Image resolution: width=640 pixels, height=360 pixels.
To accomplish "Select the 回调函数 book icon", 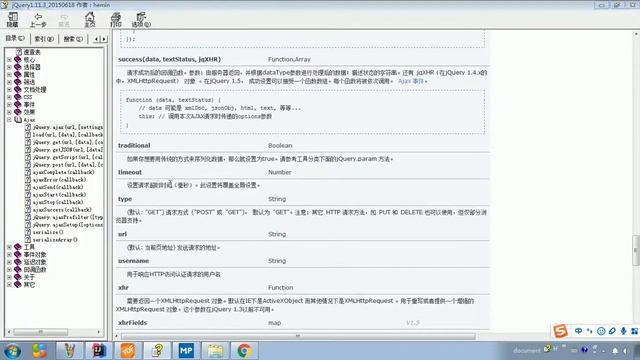I will coord(18,269).
